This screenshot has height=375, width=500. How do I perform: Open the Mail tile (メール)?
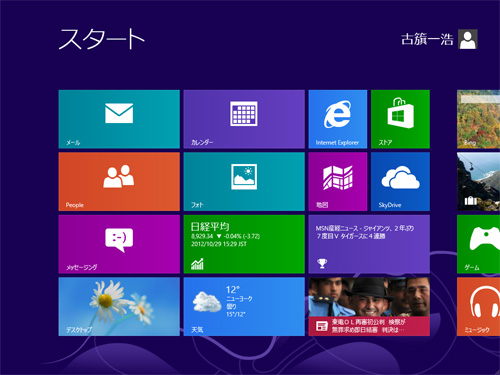[x=119, y=119]
